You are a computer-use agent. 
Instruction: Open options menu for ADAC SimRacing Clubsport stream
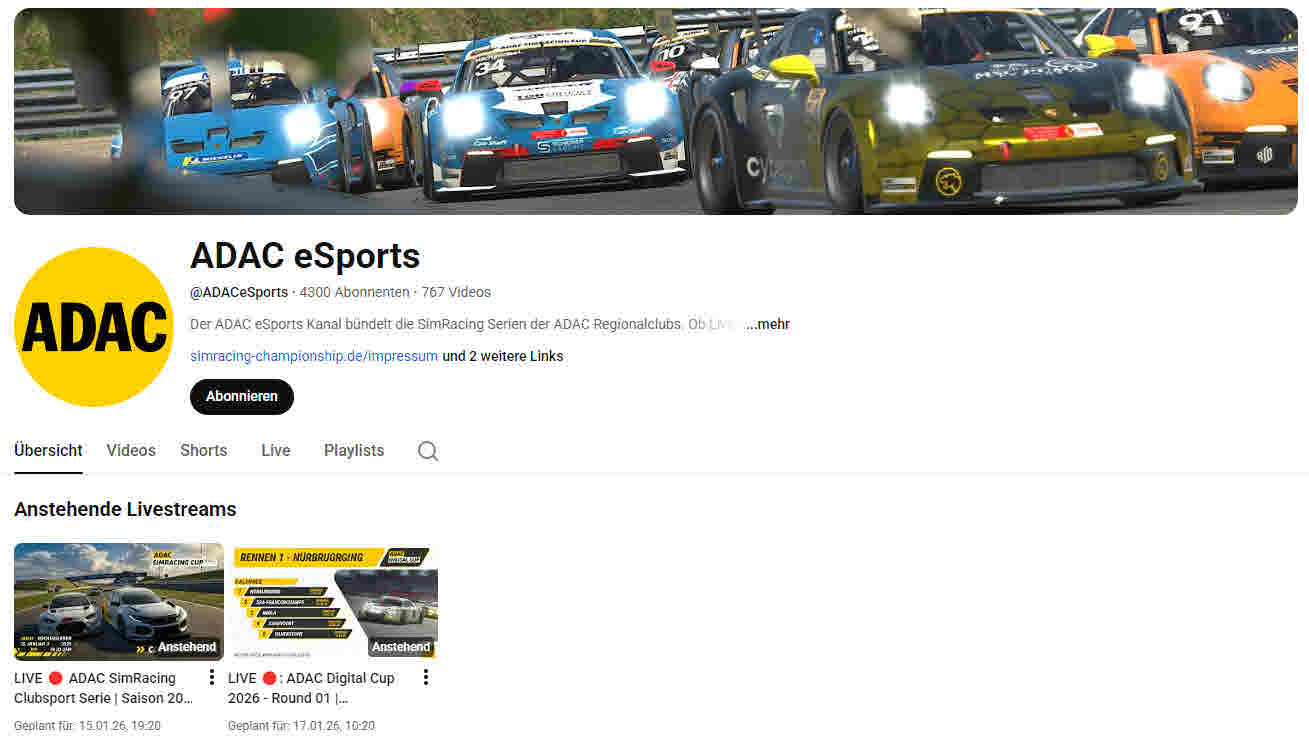tap(211, 678)
